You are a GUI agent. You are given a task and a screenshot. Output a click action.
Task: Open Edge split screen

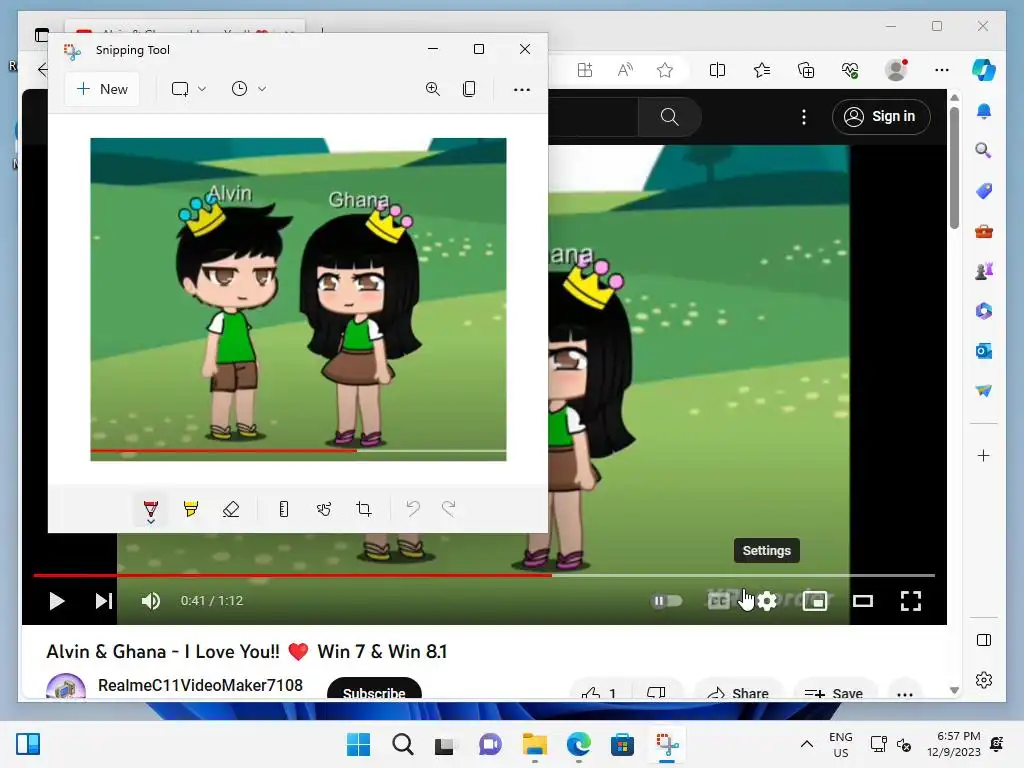(717, 70)
